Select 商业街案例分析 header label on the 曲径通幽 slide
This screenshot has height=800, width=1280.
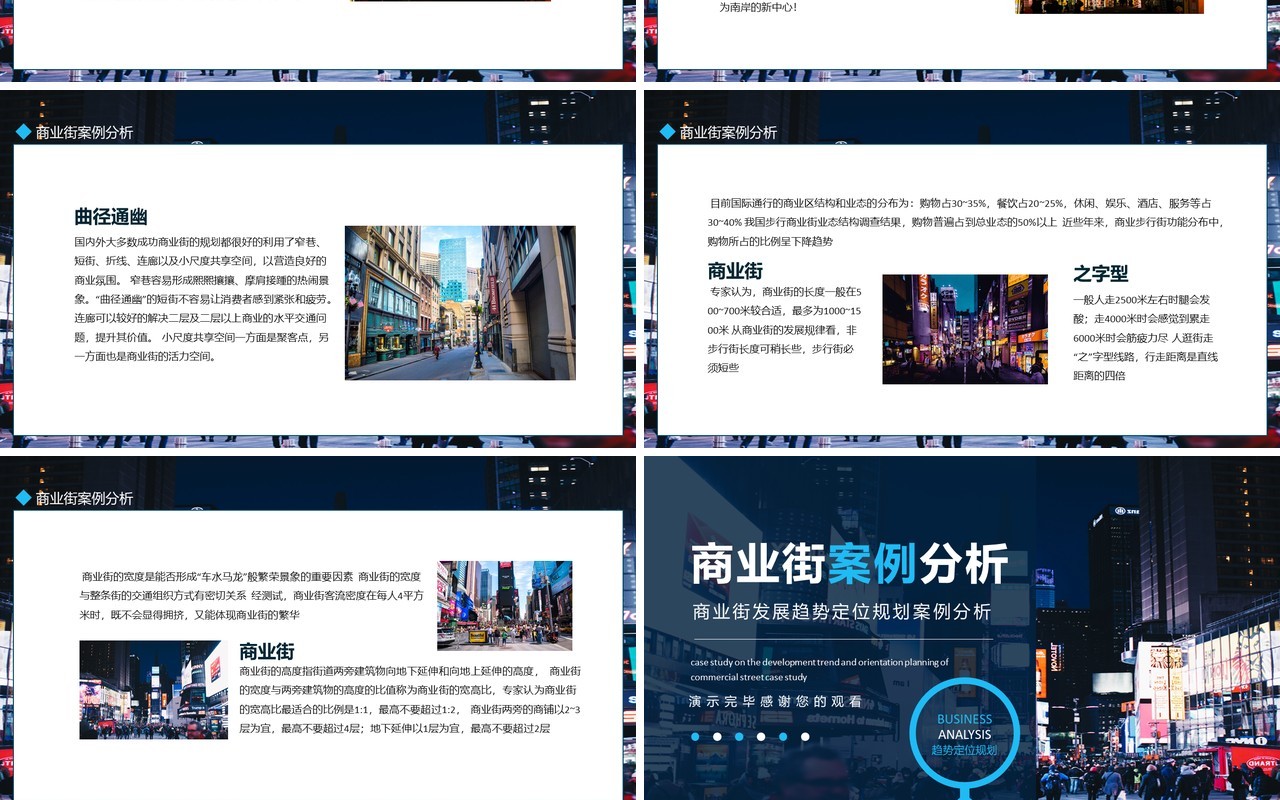pyautogui.click(x=84, y=132)
